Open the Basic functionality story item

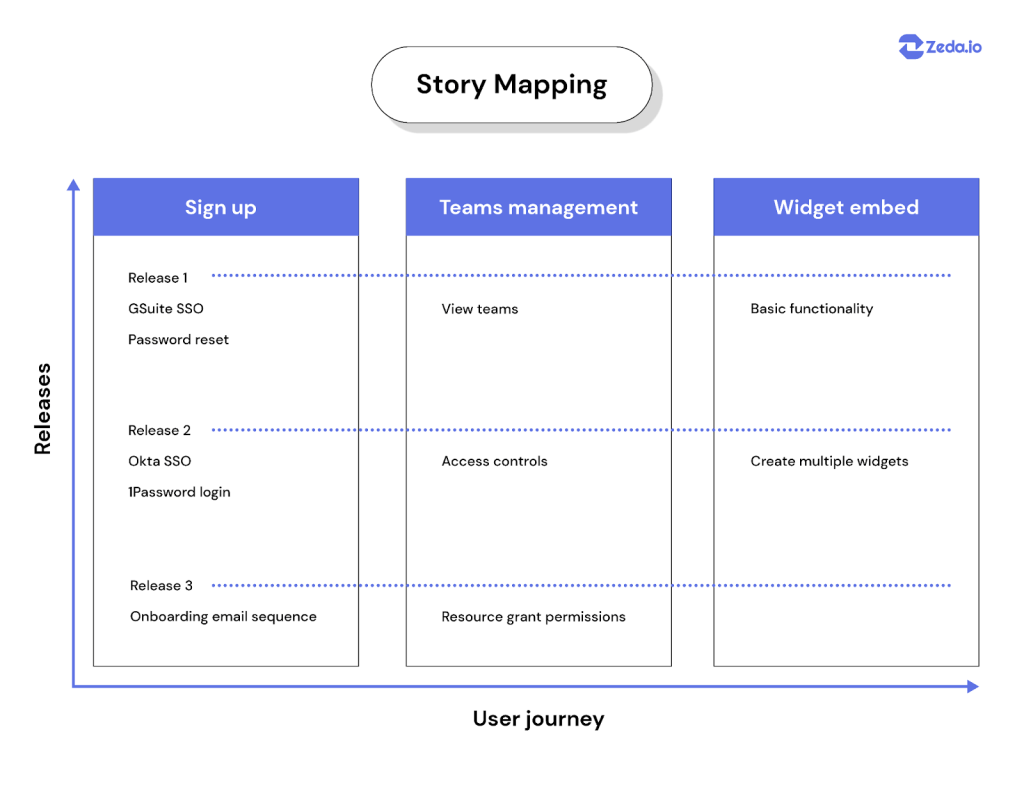pos(812,308)
